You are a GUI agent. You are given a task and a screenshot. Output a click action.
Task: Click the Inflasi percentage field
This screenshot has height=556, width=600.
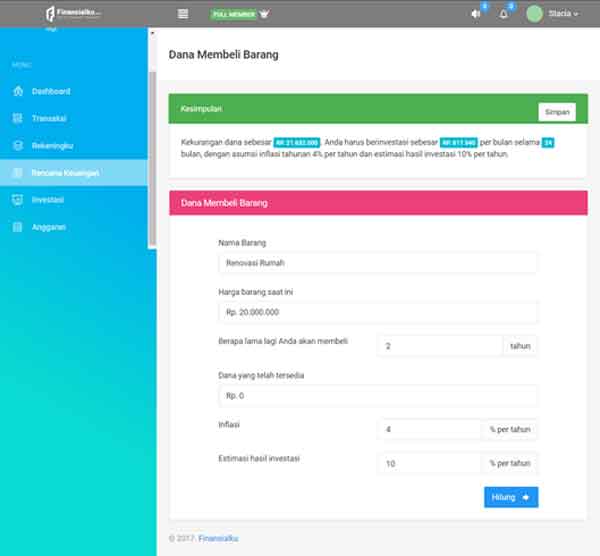(x=430, y=430)
